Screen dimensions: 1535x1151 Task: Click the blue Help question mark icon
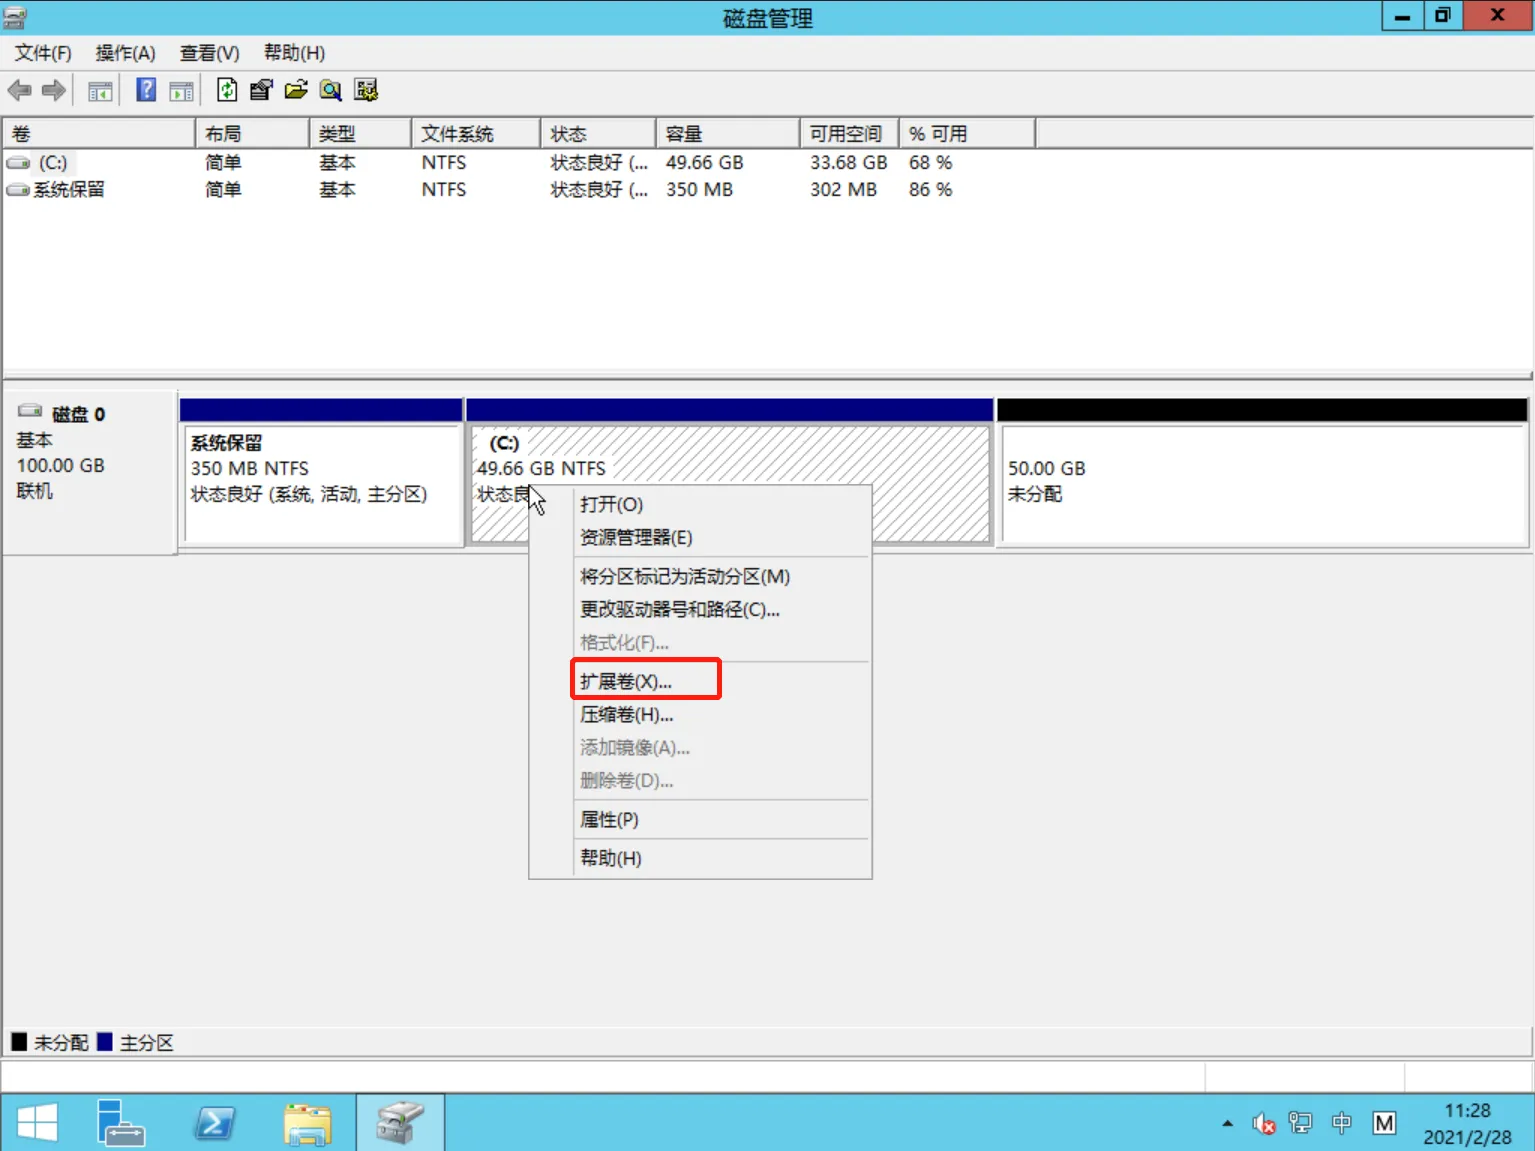(145, 90)
